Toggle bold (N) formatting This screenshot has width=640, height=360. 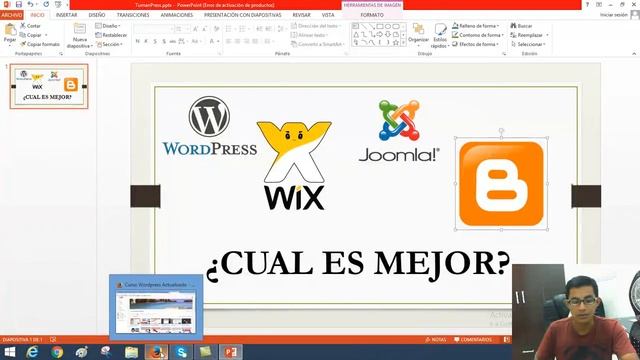click(138, 41)
